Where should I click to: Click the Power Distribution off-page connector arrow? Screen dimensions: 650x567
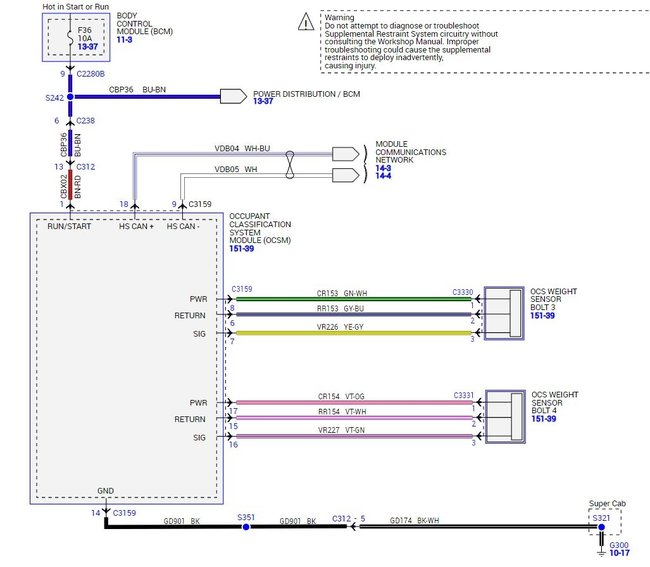pyautogui.click(x=233, y=96)
